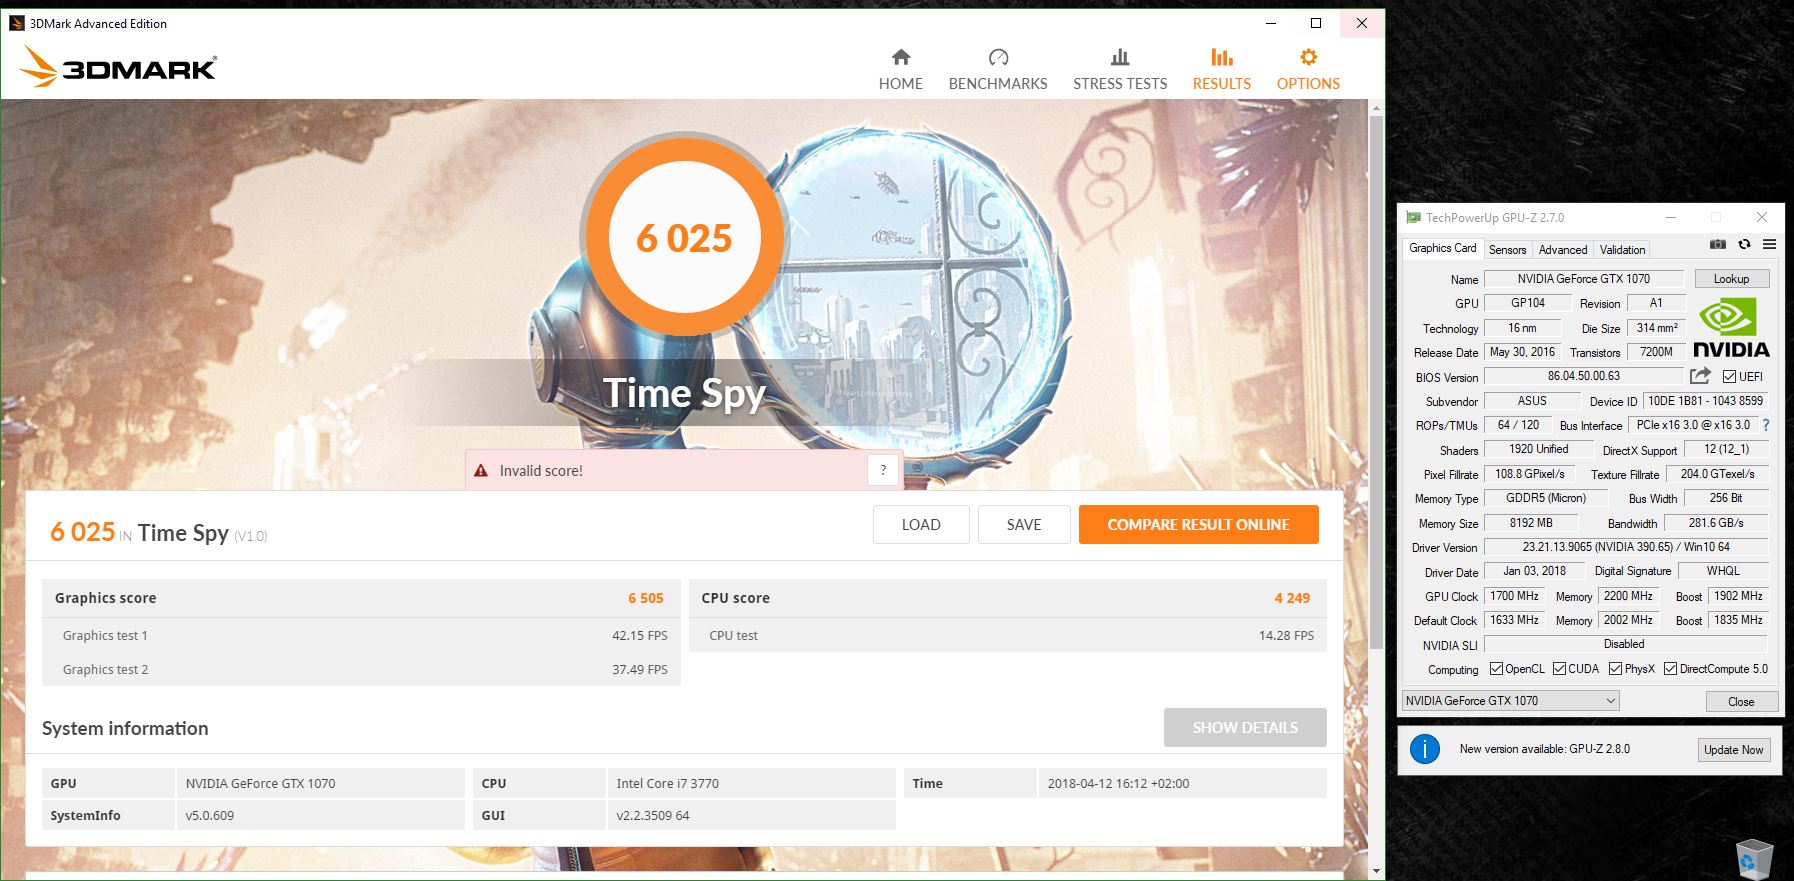1794x881 pixels.
Task: Click COMPARE RESULT ONLINE
Action: pos(1198,525)
